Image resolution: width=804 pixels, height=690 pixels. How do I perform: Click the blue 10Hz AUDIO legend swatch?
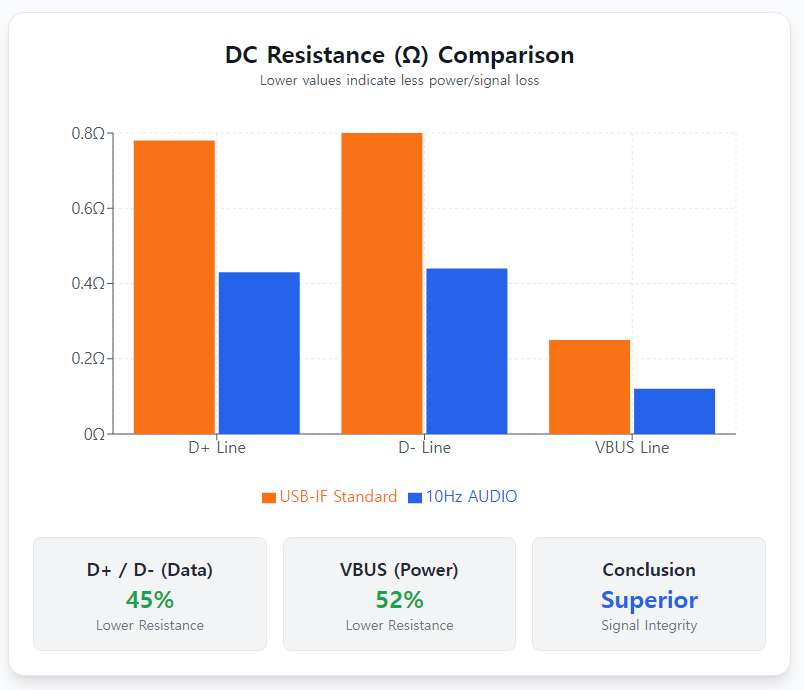point(415,497)
